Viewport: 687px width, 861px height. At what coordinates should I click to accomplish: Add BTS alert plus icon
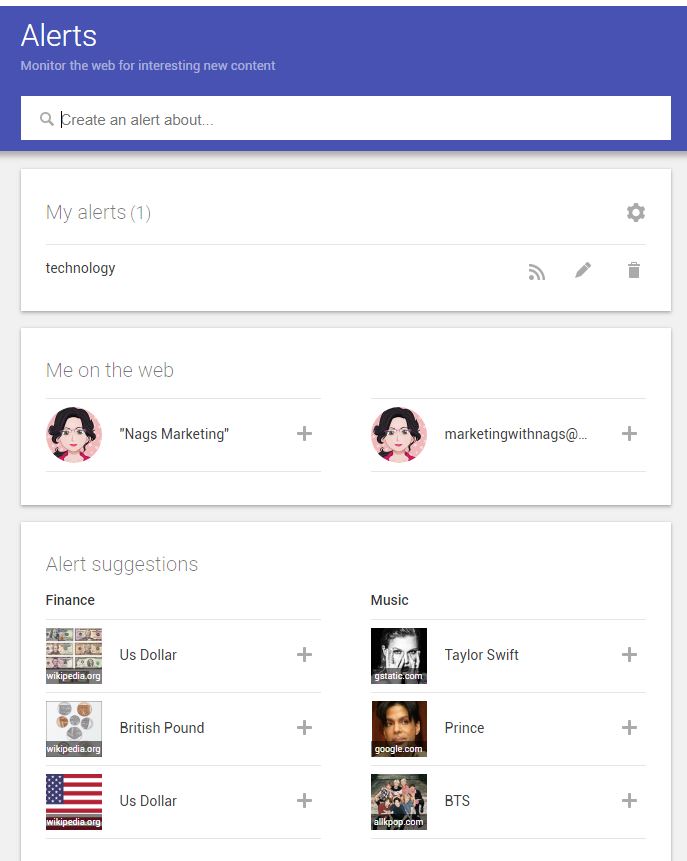click(x=629, y=801)
